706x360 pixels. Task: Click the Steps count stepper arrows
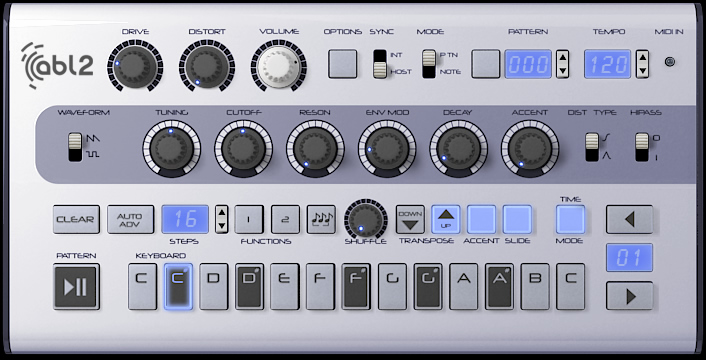coord(222,219)
